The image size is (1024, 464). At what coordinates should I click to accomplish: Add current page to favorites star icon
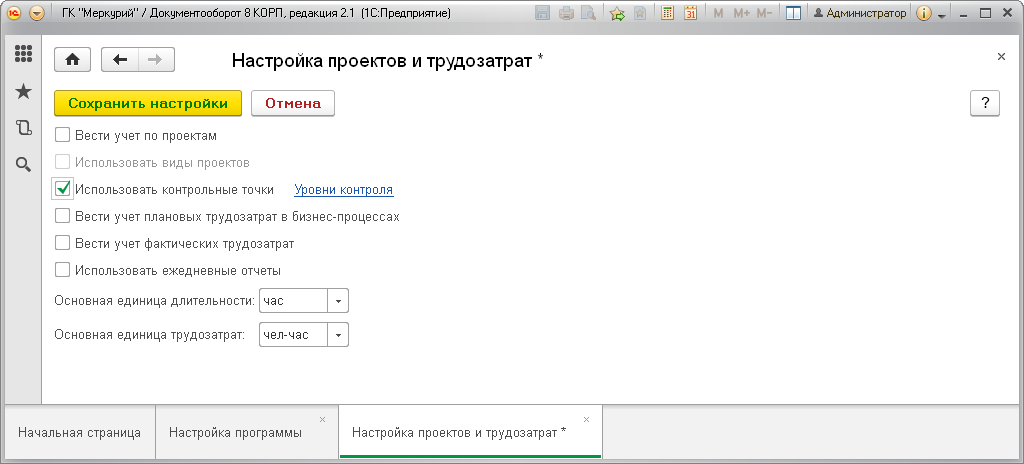[617, 13]
